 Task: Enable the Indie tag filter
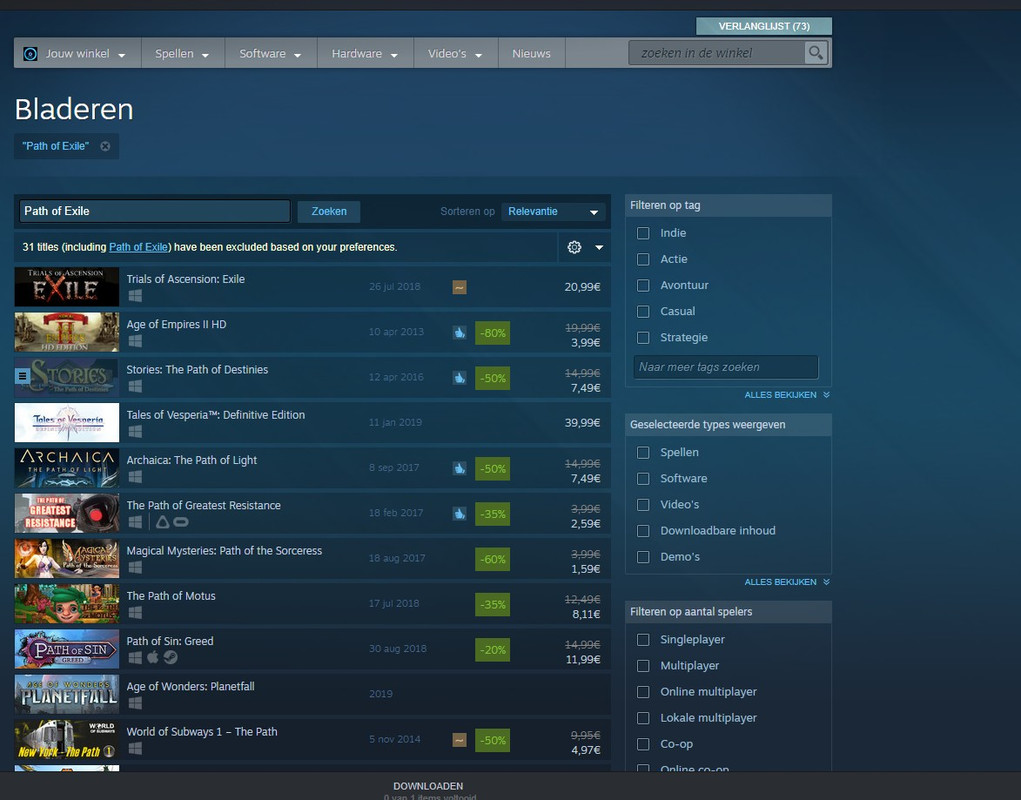[x=643, y=233]
